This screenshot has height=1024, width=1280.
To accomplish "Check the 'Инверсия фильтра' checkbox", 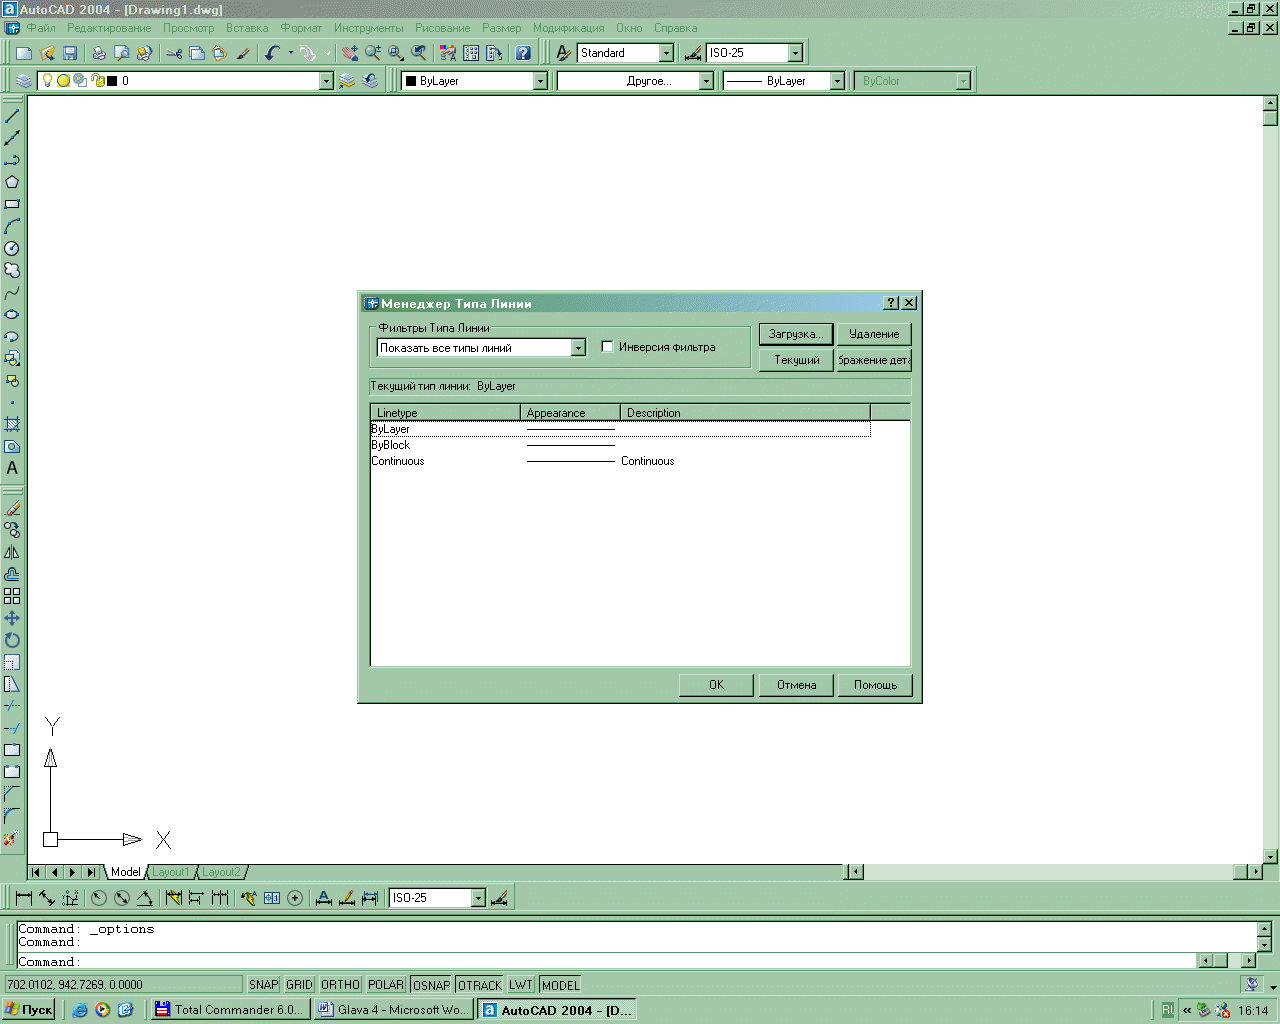I will coord(607,347).
